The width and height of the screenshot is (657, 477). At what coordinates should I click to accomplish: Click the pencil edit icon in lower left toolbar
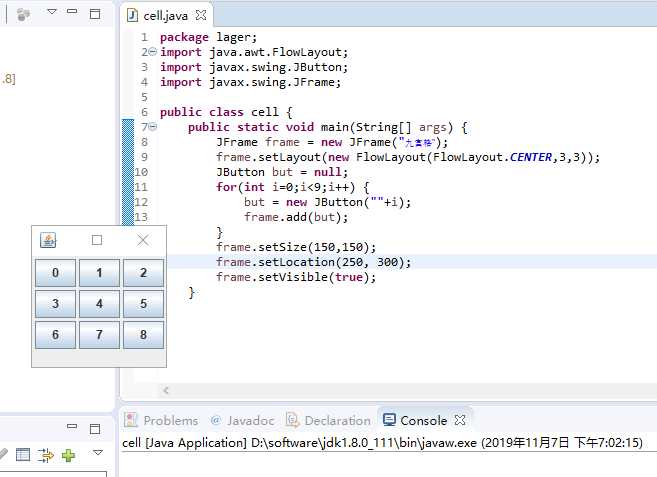[x=3, y=454]
